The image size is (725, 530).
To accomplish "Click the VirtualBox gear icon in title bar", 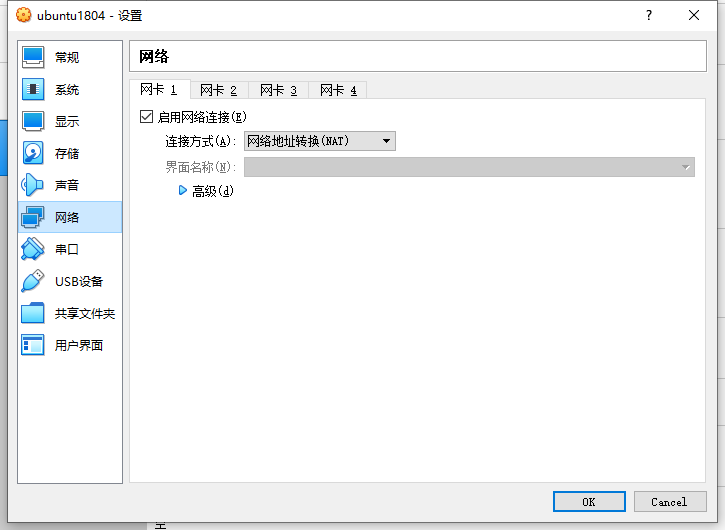I will tap(24, 15).
